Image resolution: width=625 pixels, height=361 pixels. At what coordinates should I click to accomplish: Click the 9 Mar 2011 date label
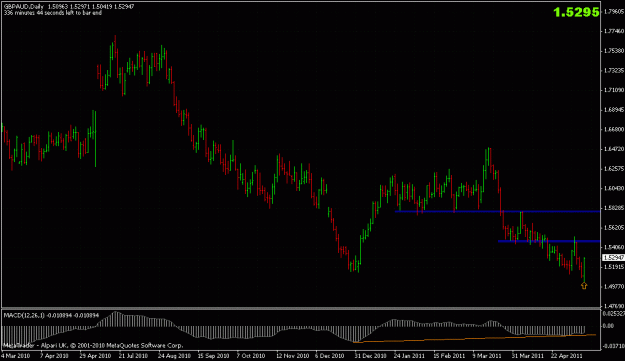click(487, 355)
